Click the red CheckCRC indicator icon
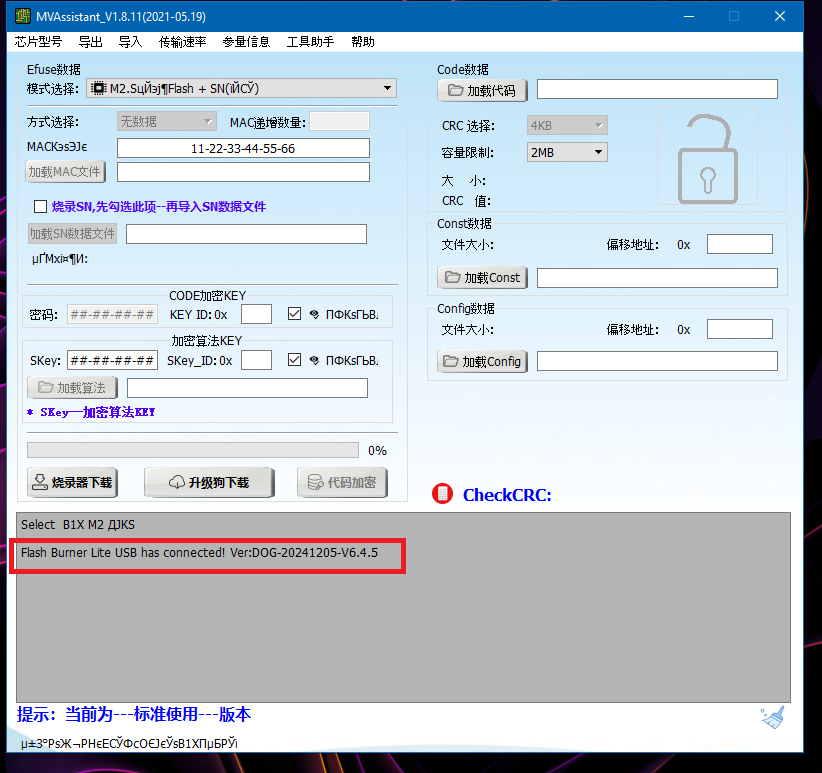This screenshot has width=822, height=773. coord(442,494)
